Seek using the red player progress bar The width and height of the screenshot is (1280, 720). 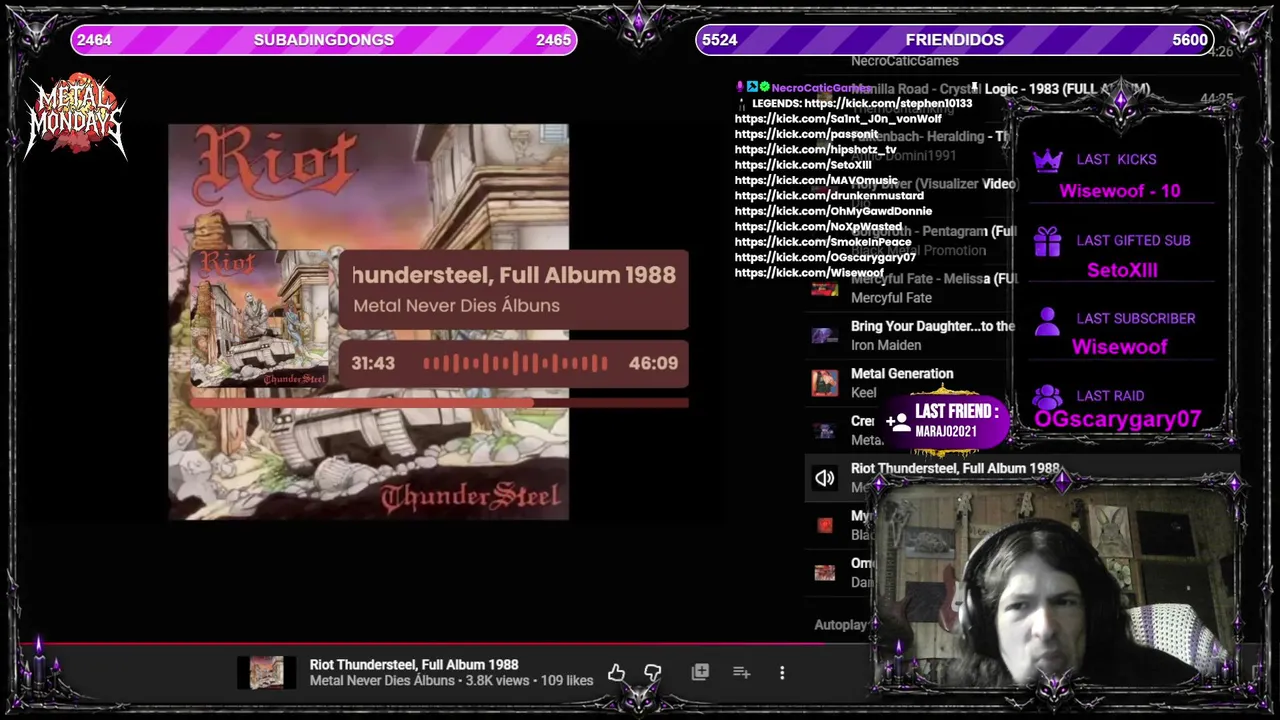pyautogui.click(x=640, y=645)
